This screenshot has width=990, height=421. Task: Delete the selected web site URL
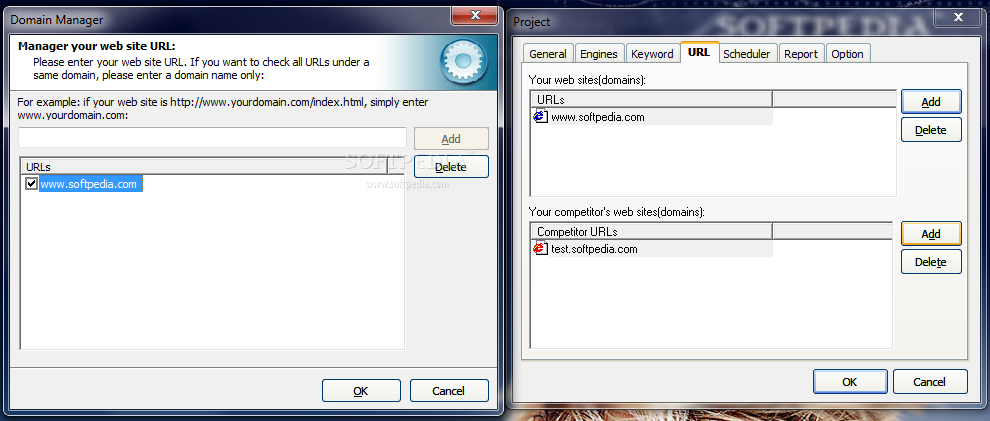[x=931, y=129]
